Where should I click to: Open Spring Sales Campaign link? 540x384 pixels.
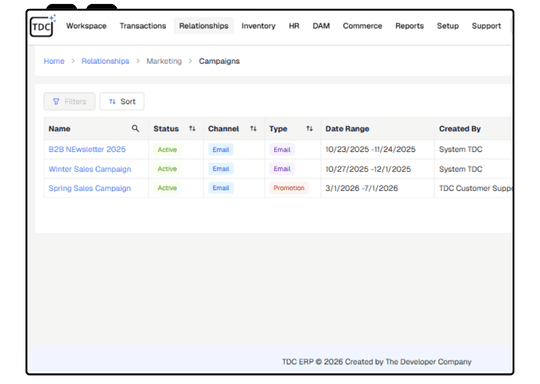pos(90,188)
